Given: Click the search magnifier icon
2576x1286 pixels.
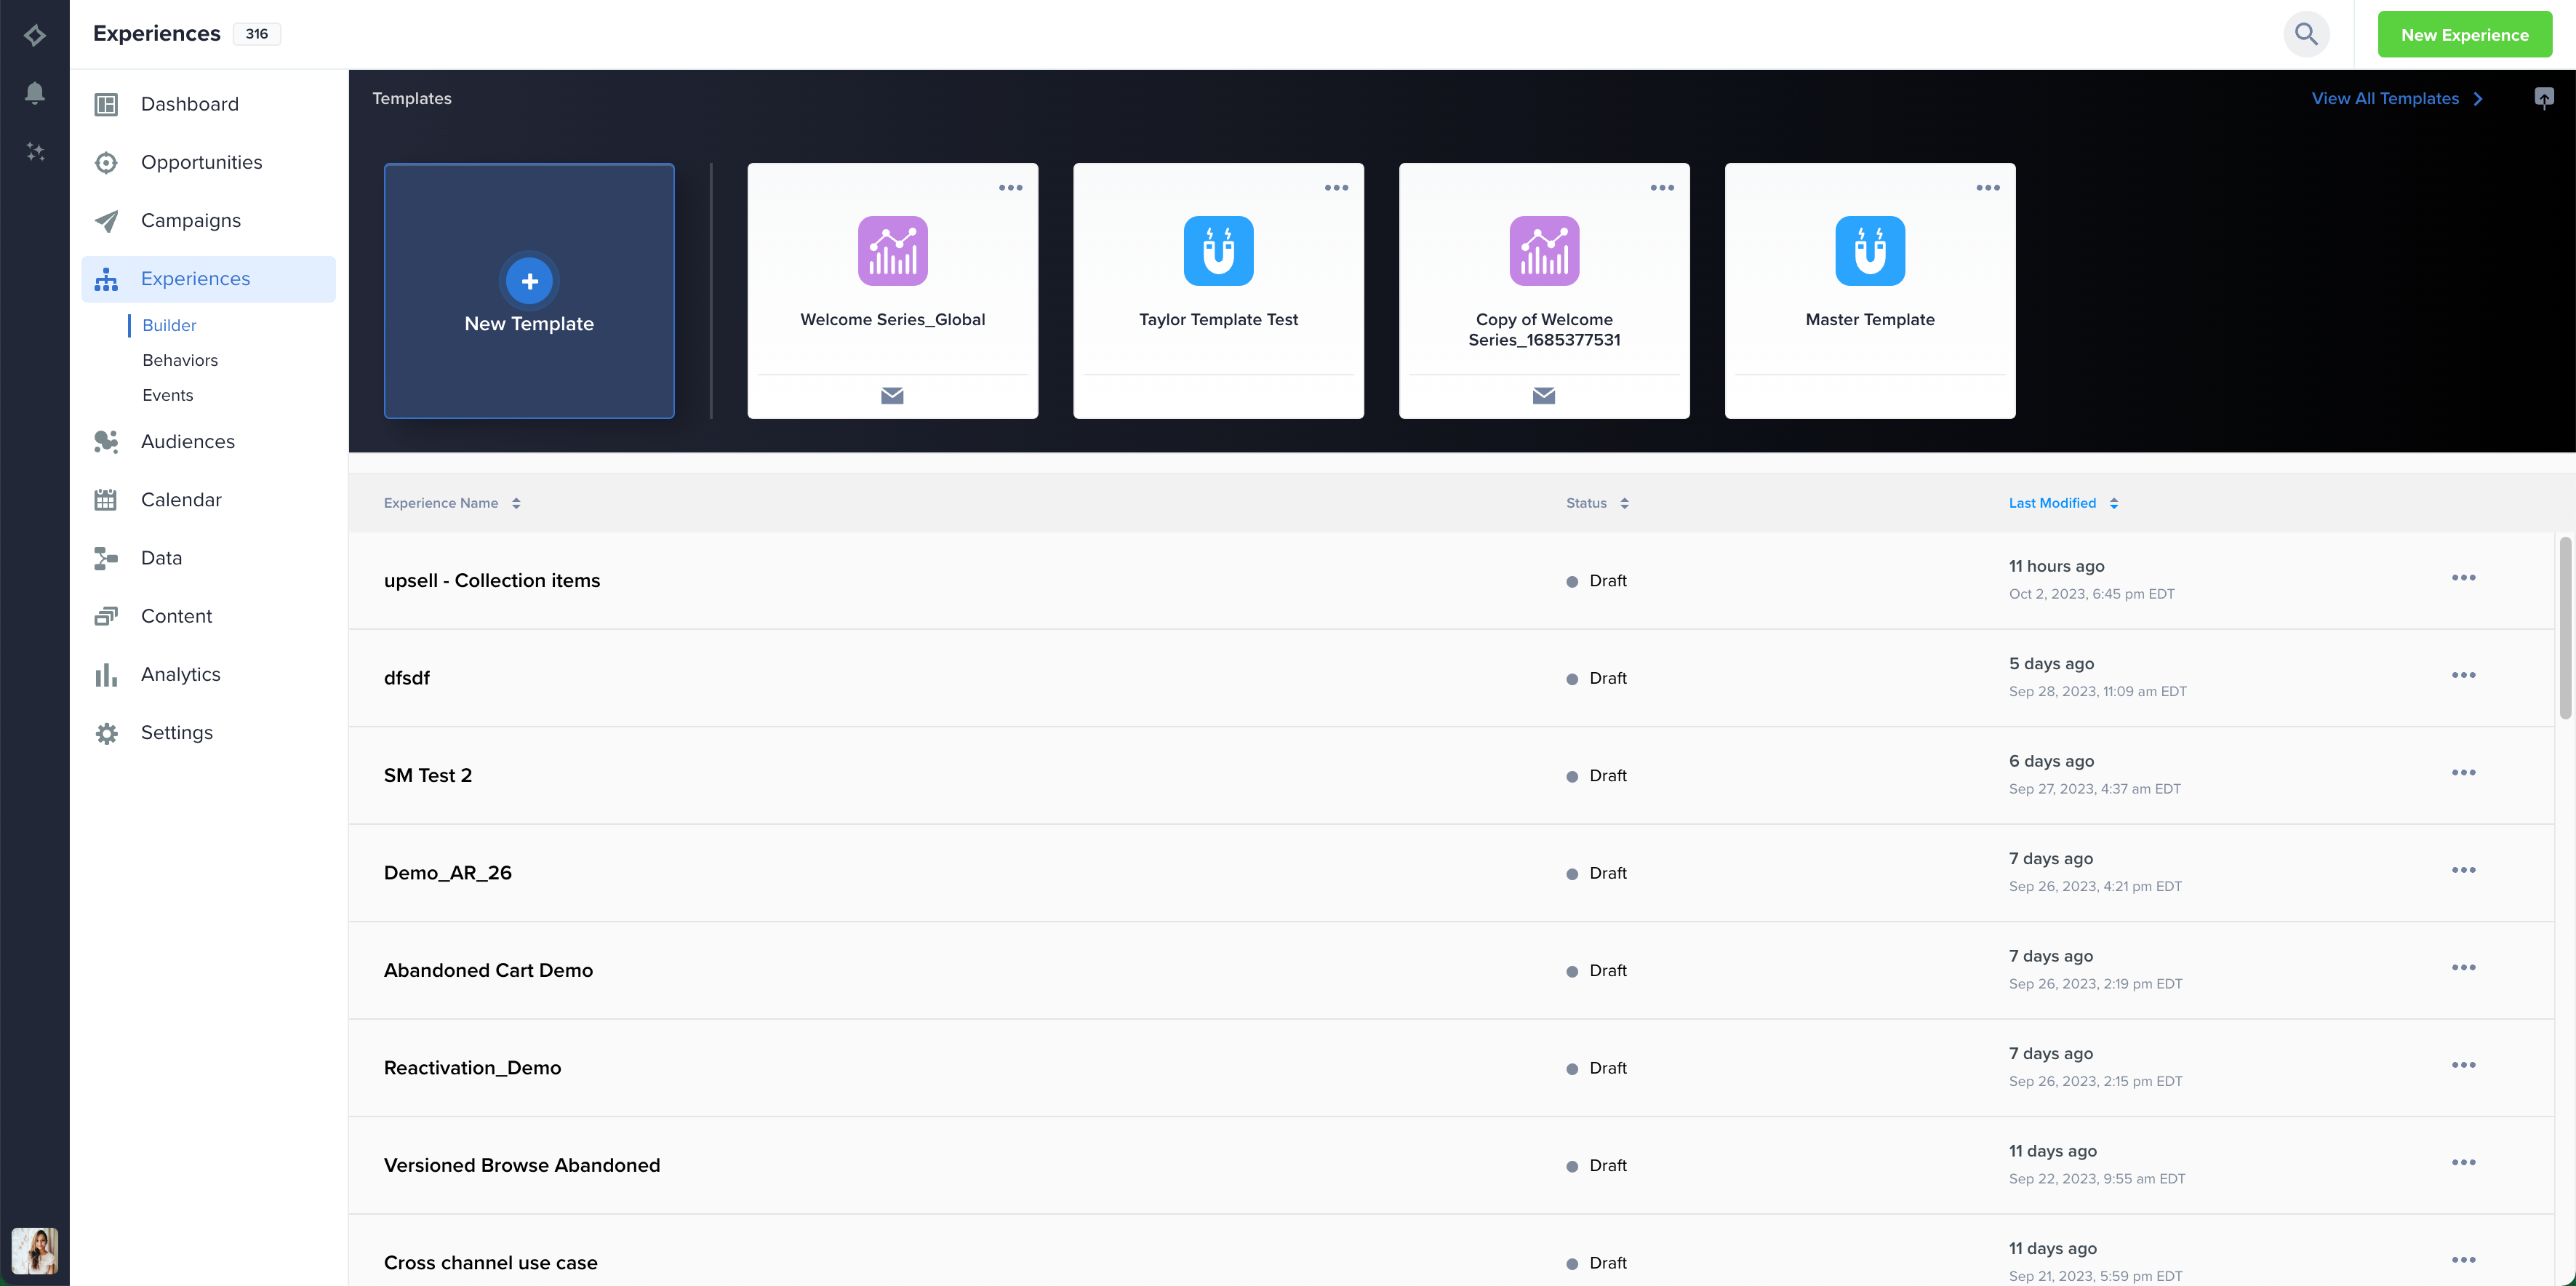Looking at the screenshot, I should (2306, 34).
